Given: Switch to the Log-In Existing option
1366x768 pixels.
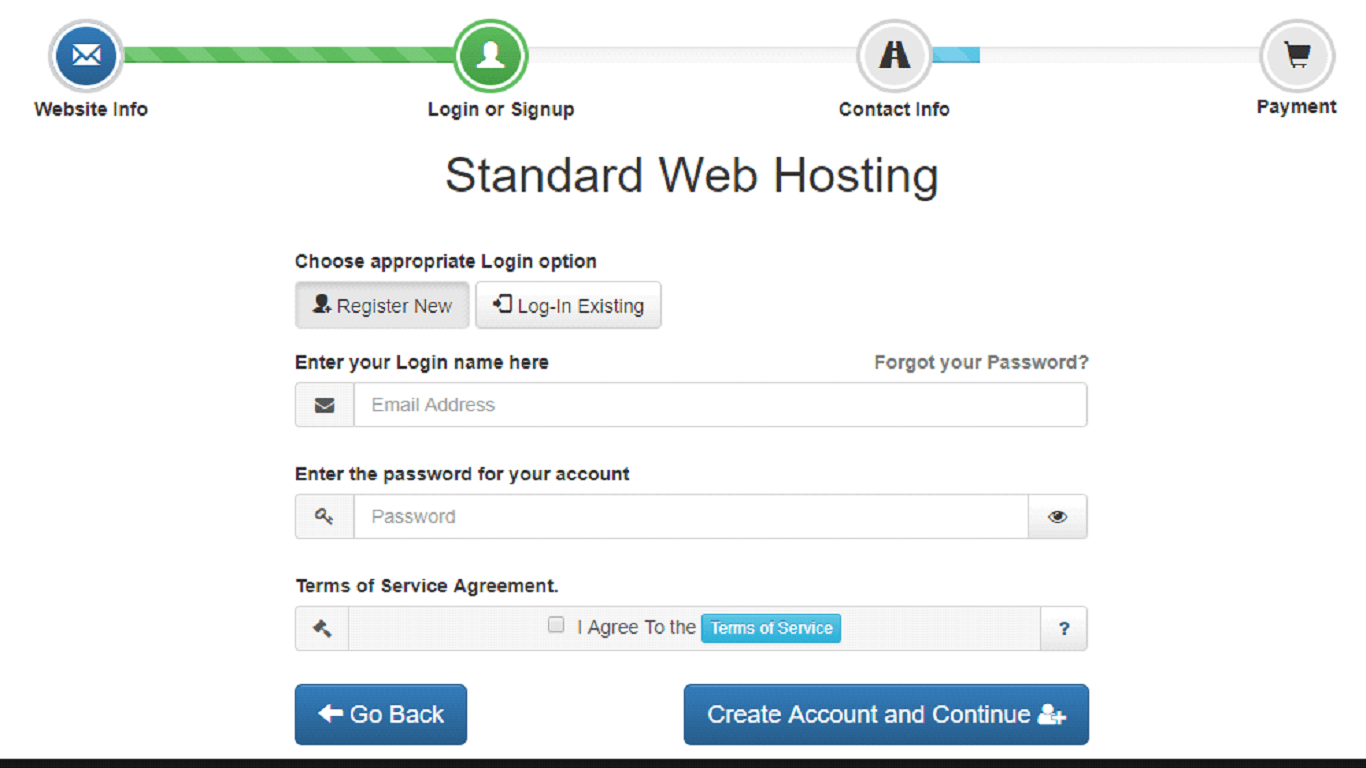Looking at the screenshot, I should (568, 305).
